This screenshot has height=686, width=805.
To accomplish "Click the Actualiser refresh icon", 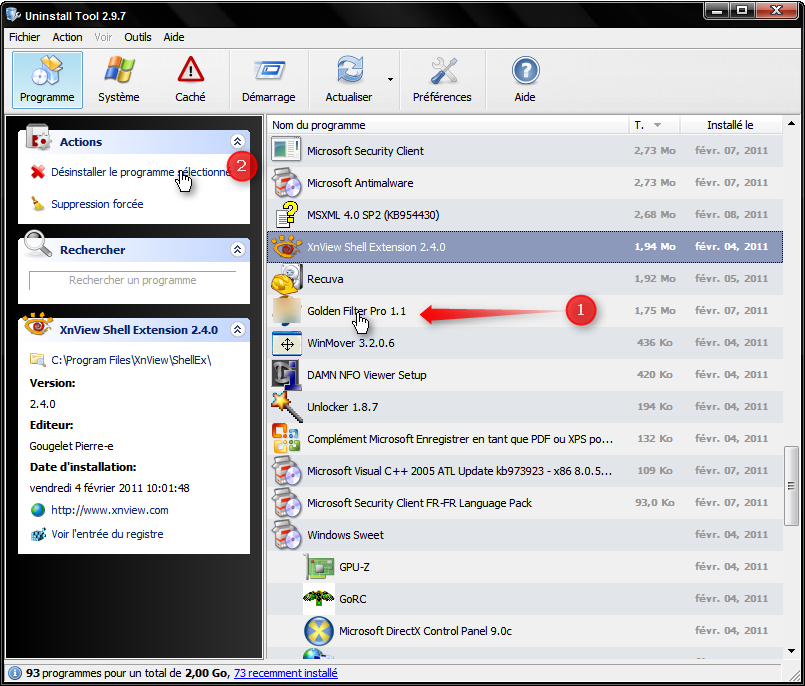I will tap(349, 72).
